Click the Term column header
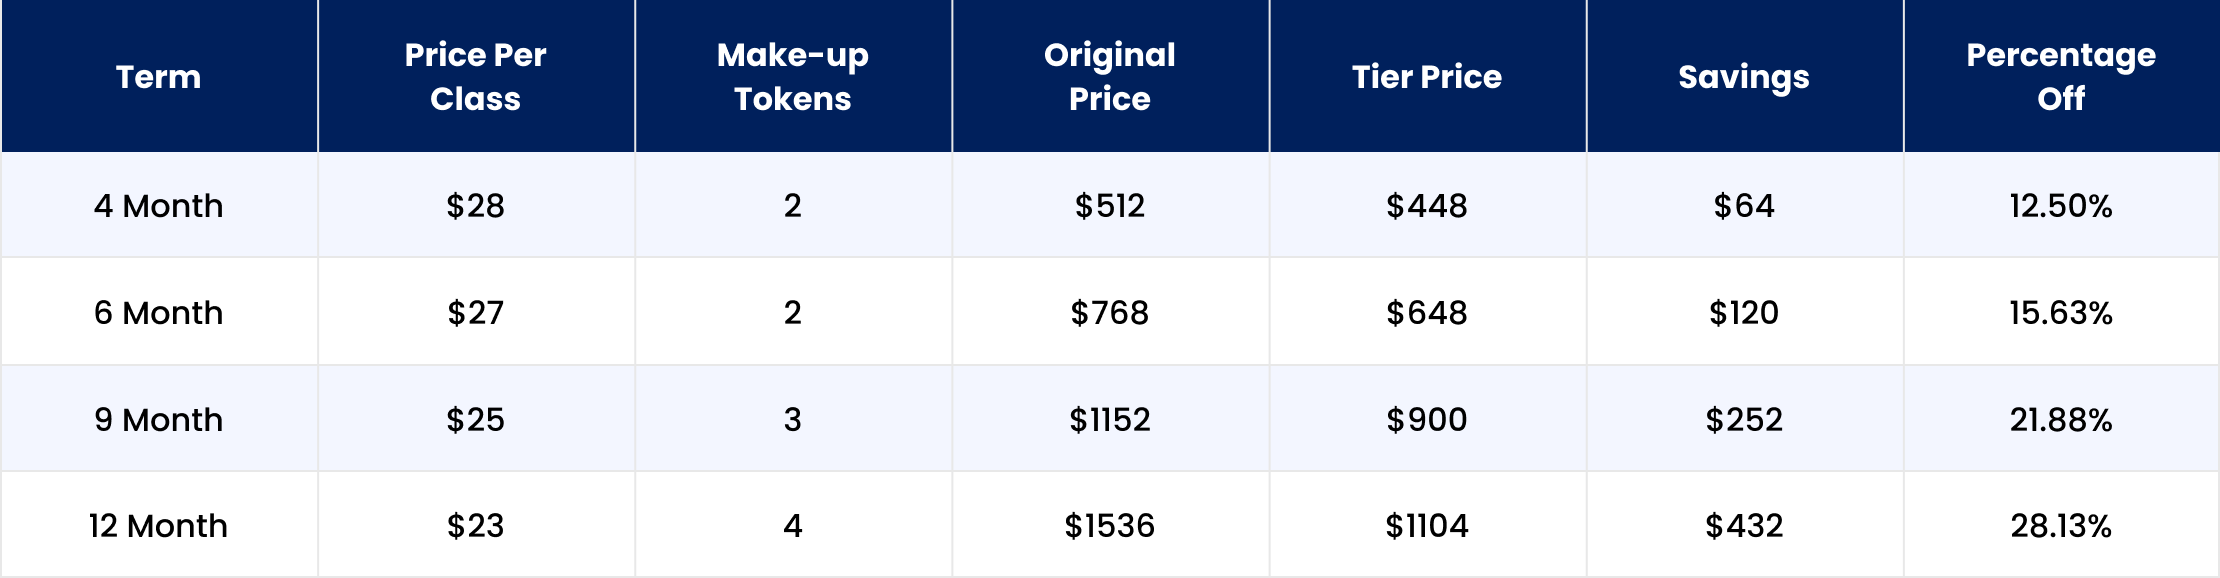Image resolution: width=2220 pixels, height=578 pixels. tap(159, 76)
